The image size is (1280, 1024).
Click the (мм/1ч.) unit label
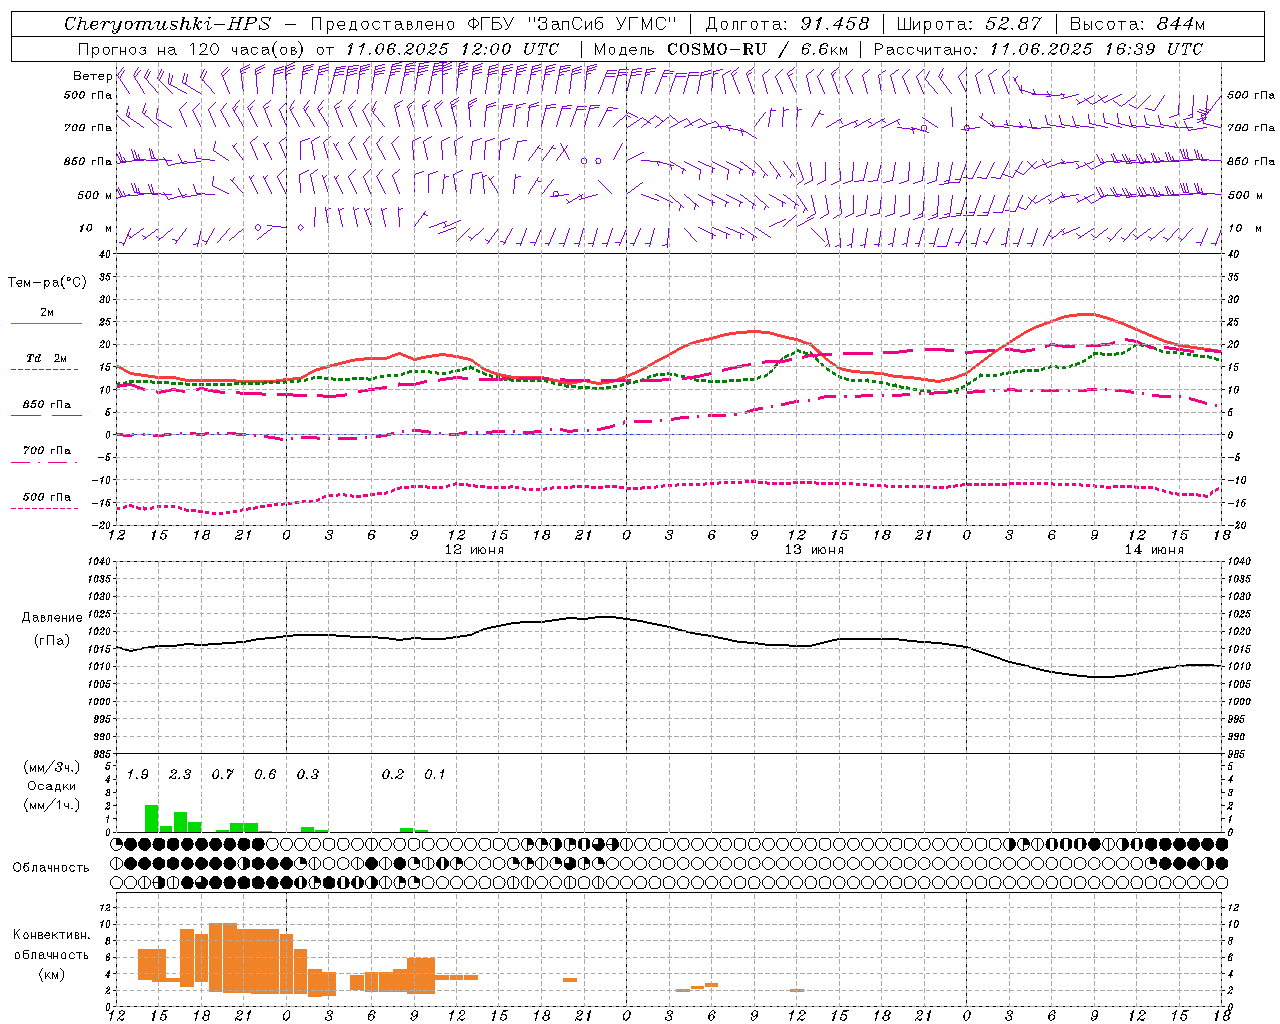pyautogui.click(x=51, y=805)
